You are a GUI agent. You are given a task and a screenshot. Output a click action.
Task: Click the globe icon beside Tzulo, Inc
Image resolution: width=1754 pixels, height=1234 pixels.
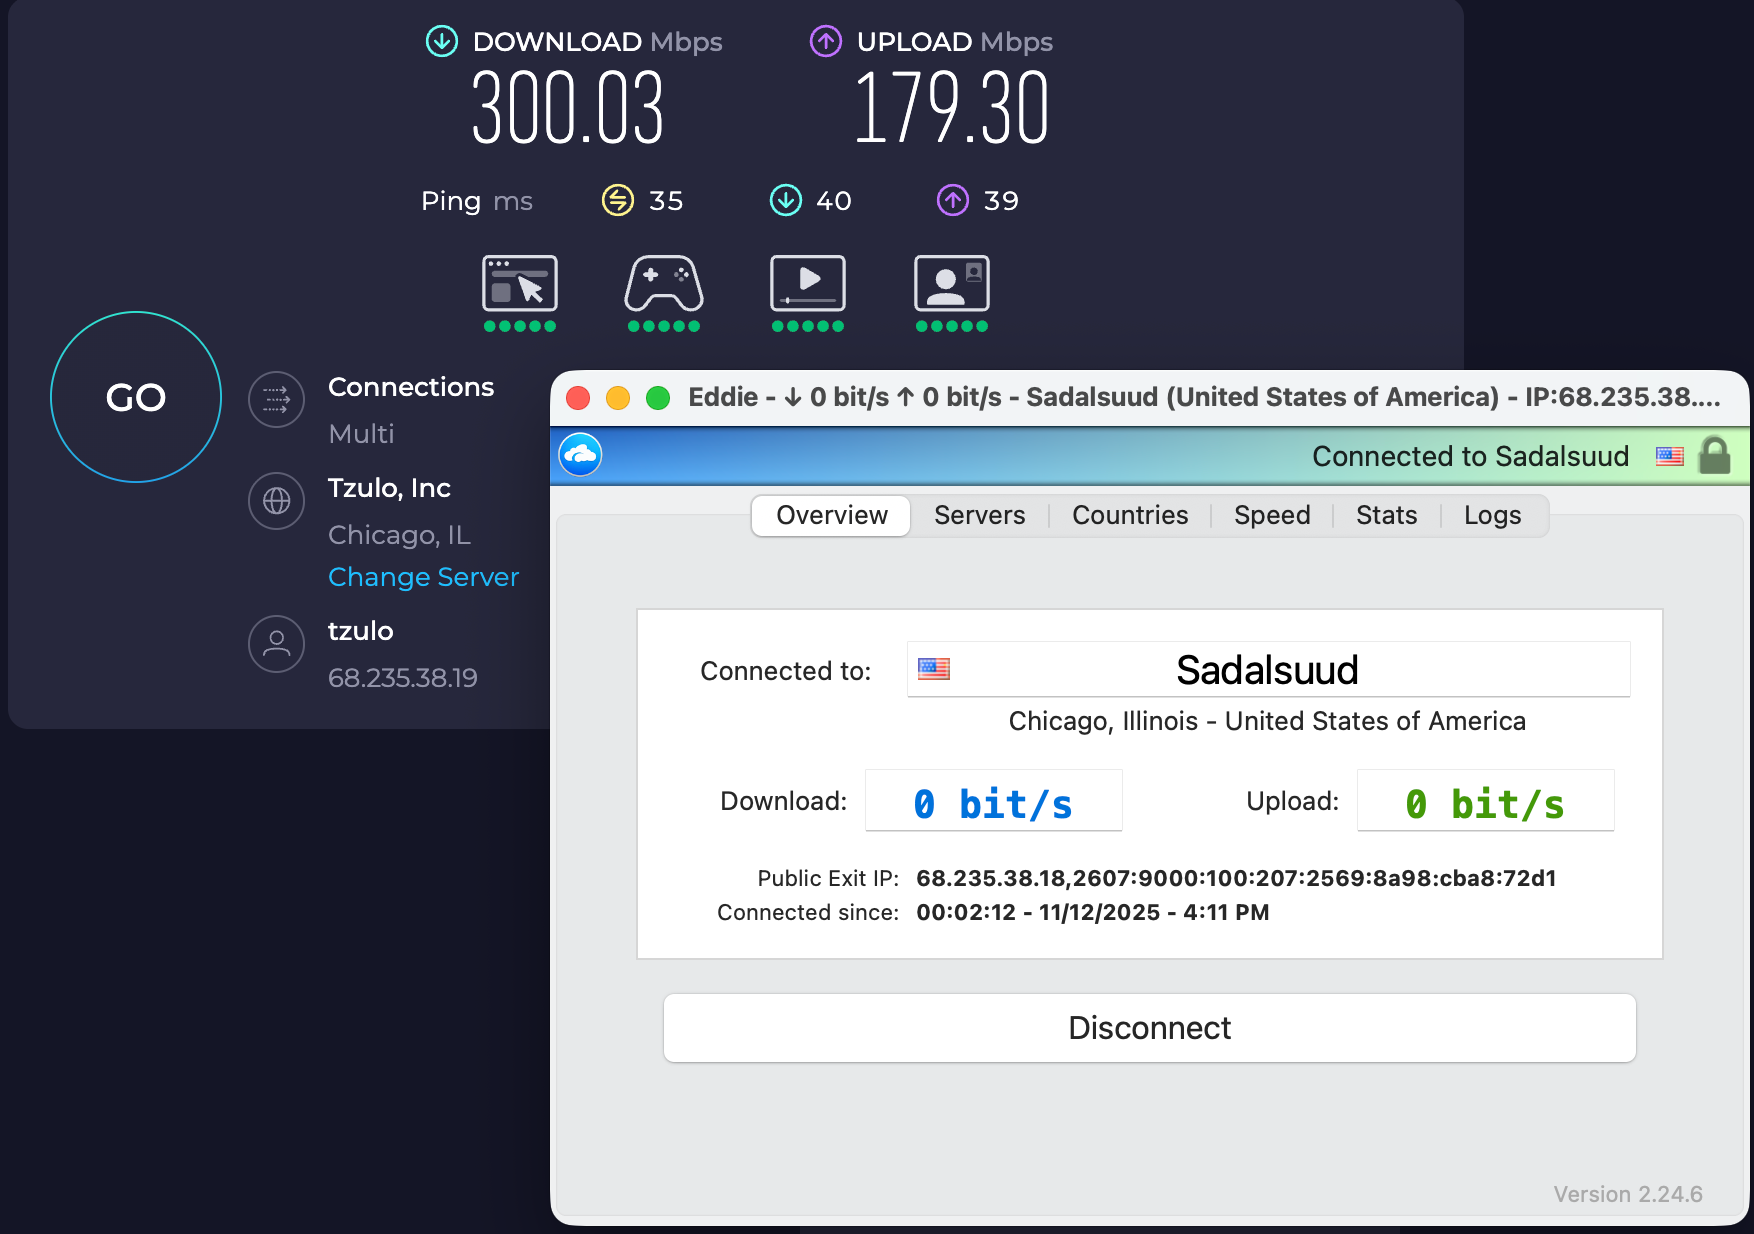pos(276,501)
